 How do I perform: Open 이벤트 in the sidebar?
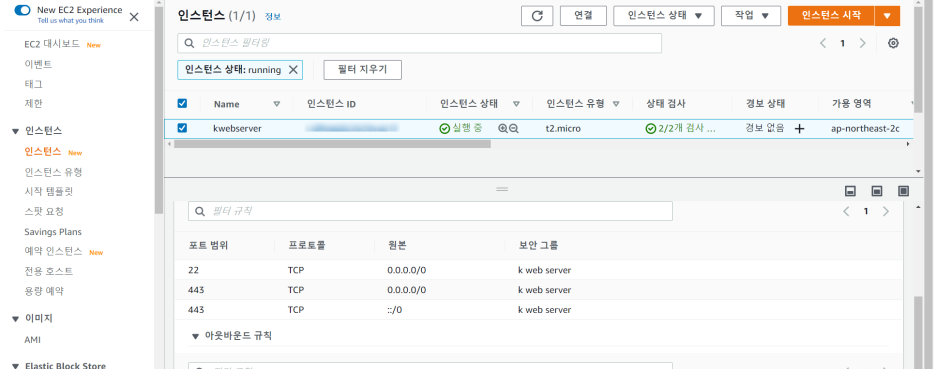point(38,64)
